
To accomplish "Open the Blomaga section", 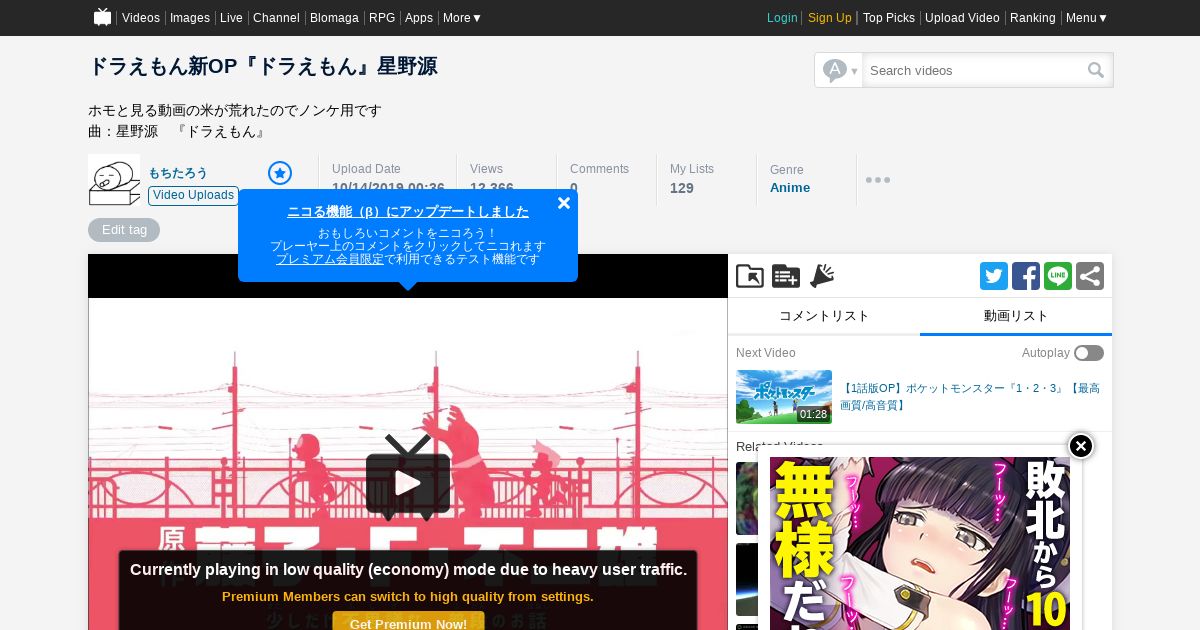I will 334,18.
